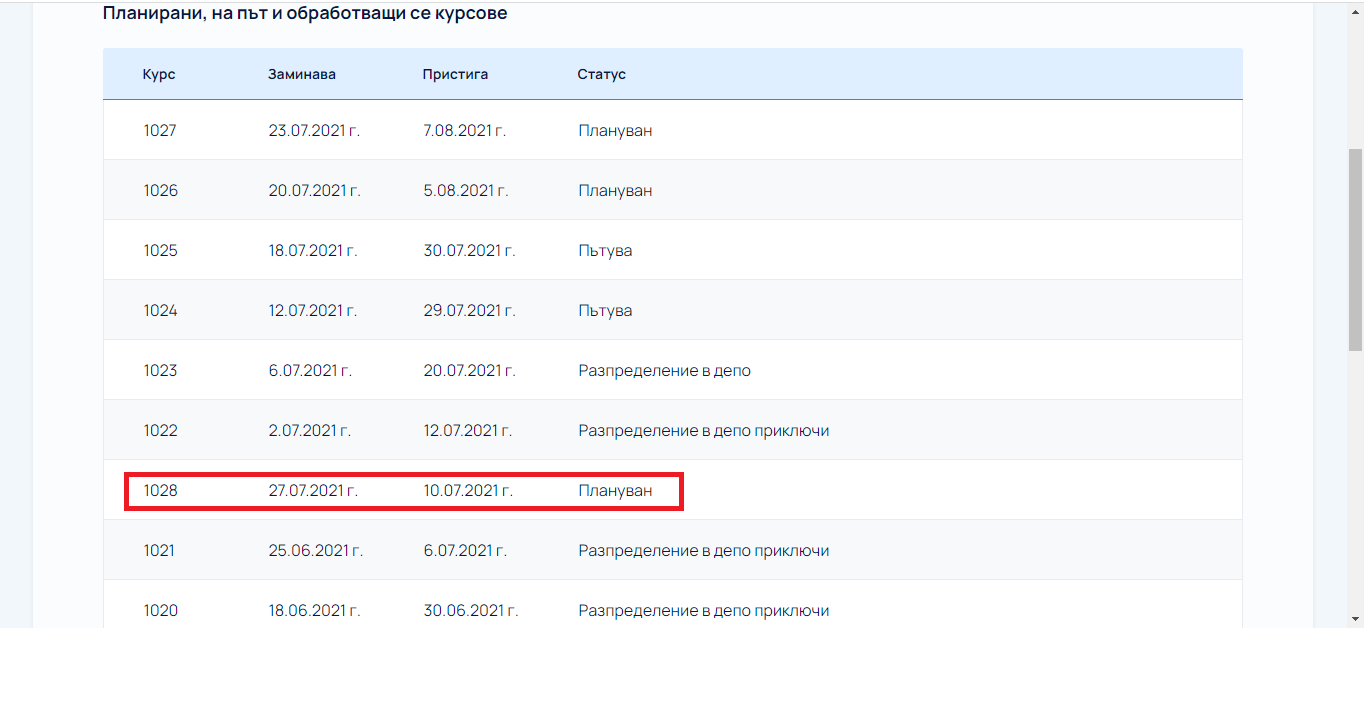
Task: Click the Курс column header
Action: click(159, 74)
